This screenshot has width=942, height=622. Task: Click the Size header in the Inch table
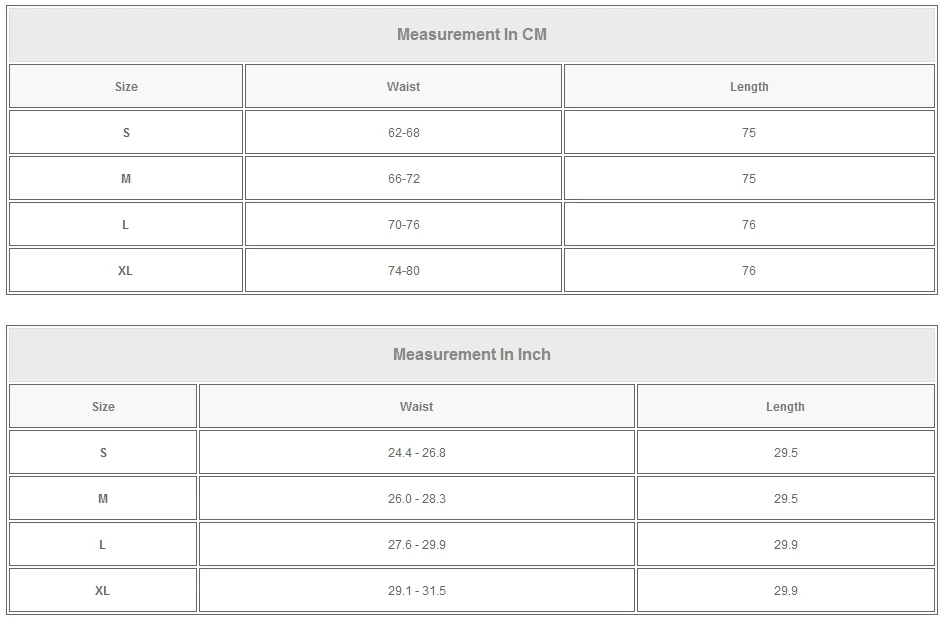point(103,407)
